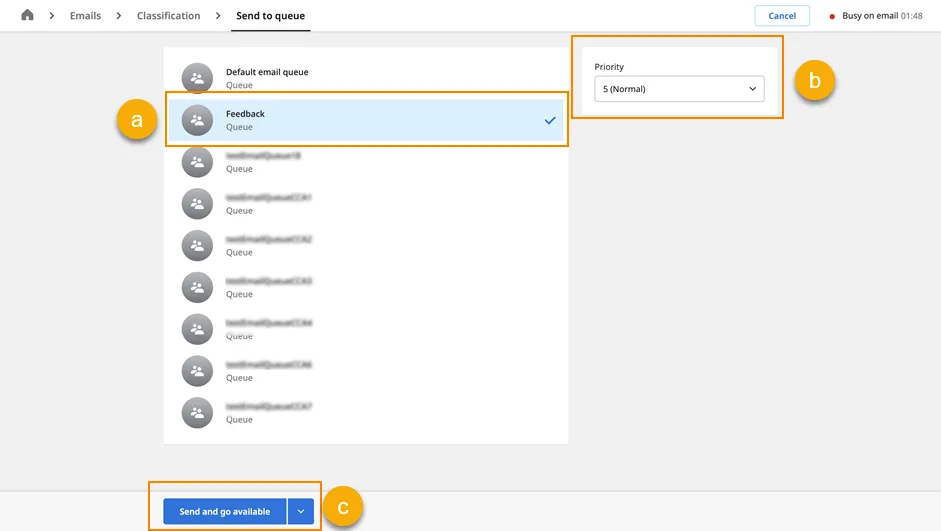
Task: Open the Busy on email status indicator
Action: [876, 16]
